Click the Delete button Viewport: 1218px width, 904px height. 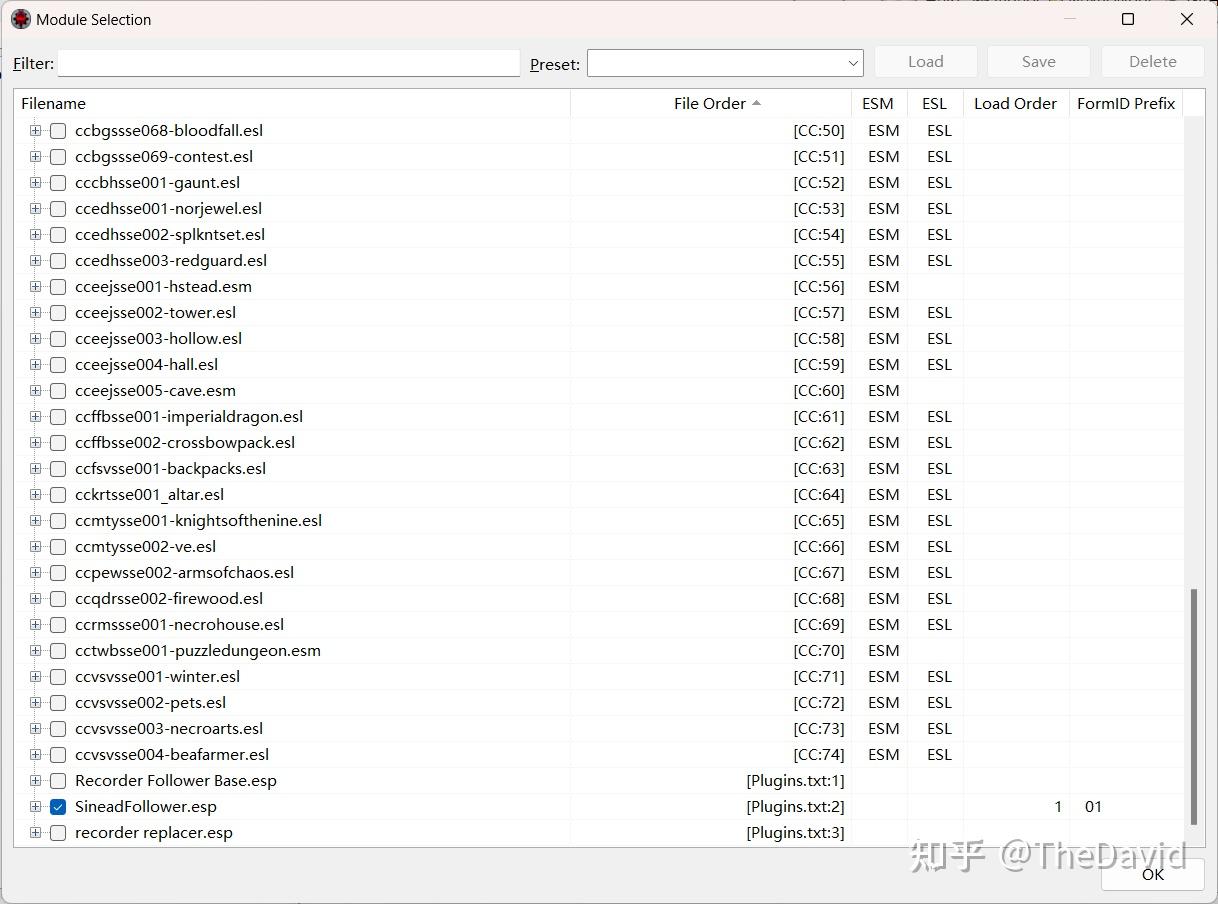1152,61
